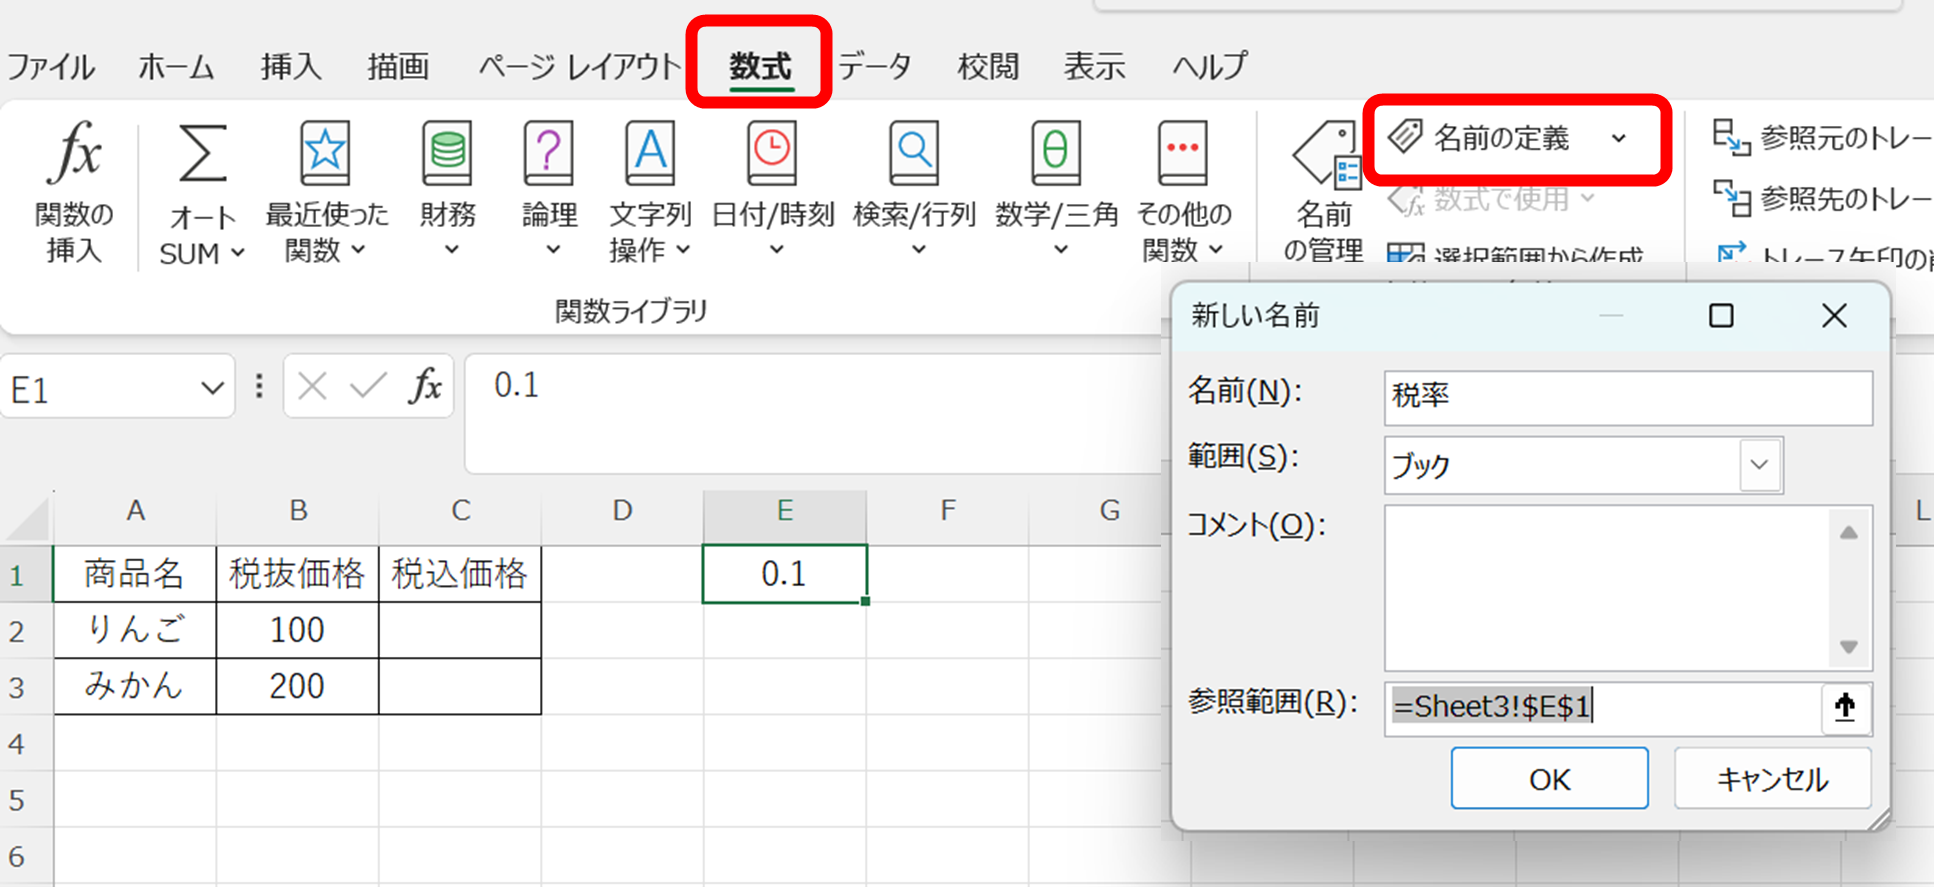Click the オートSUM sigma icon
This screenshot has width=1934, height=894.
pos(202,155)
